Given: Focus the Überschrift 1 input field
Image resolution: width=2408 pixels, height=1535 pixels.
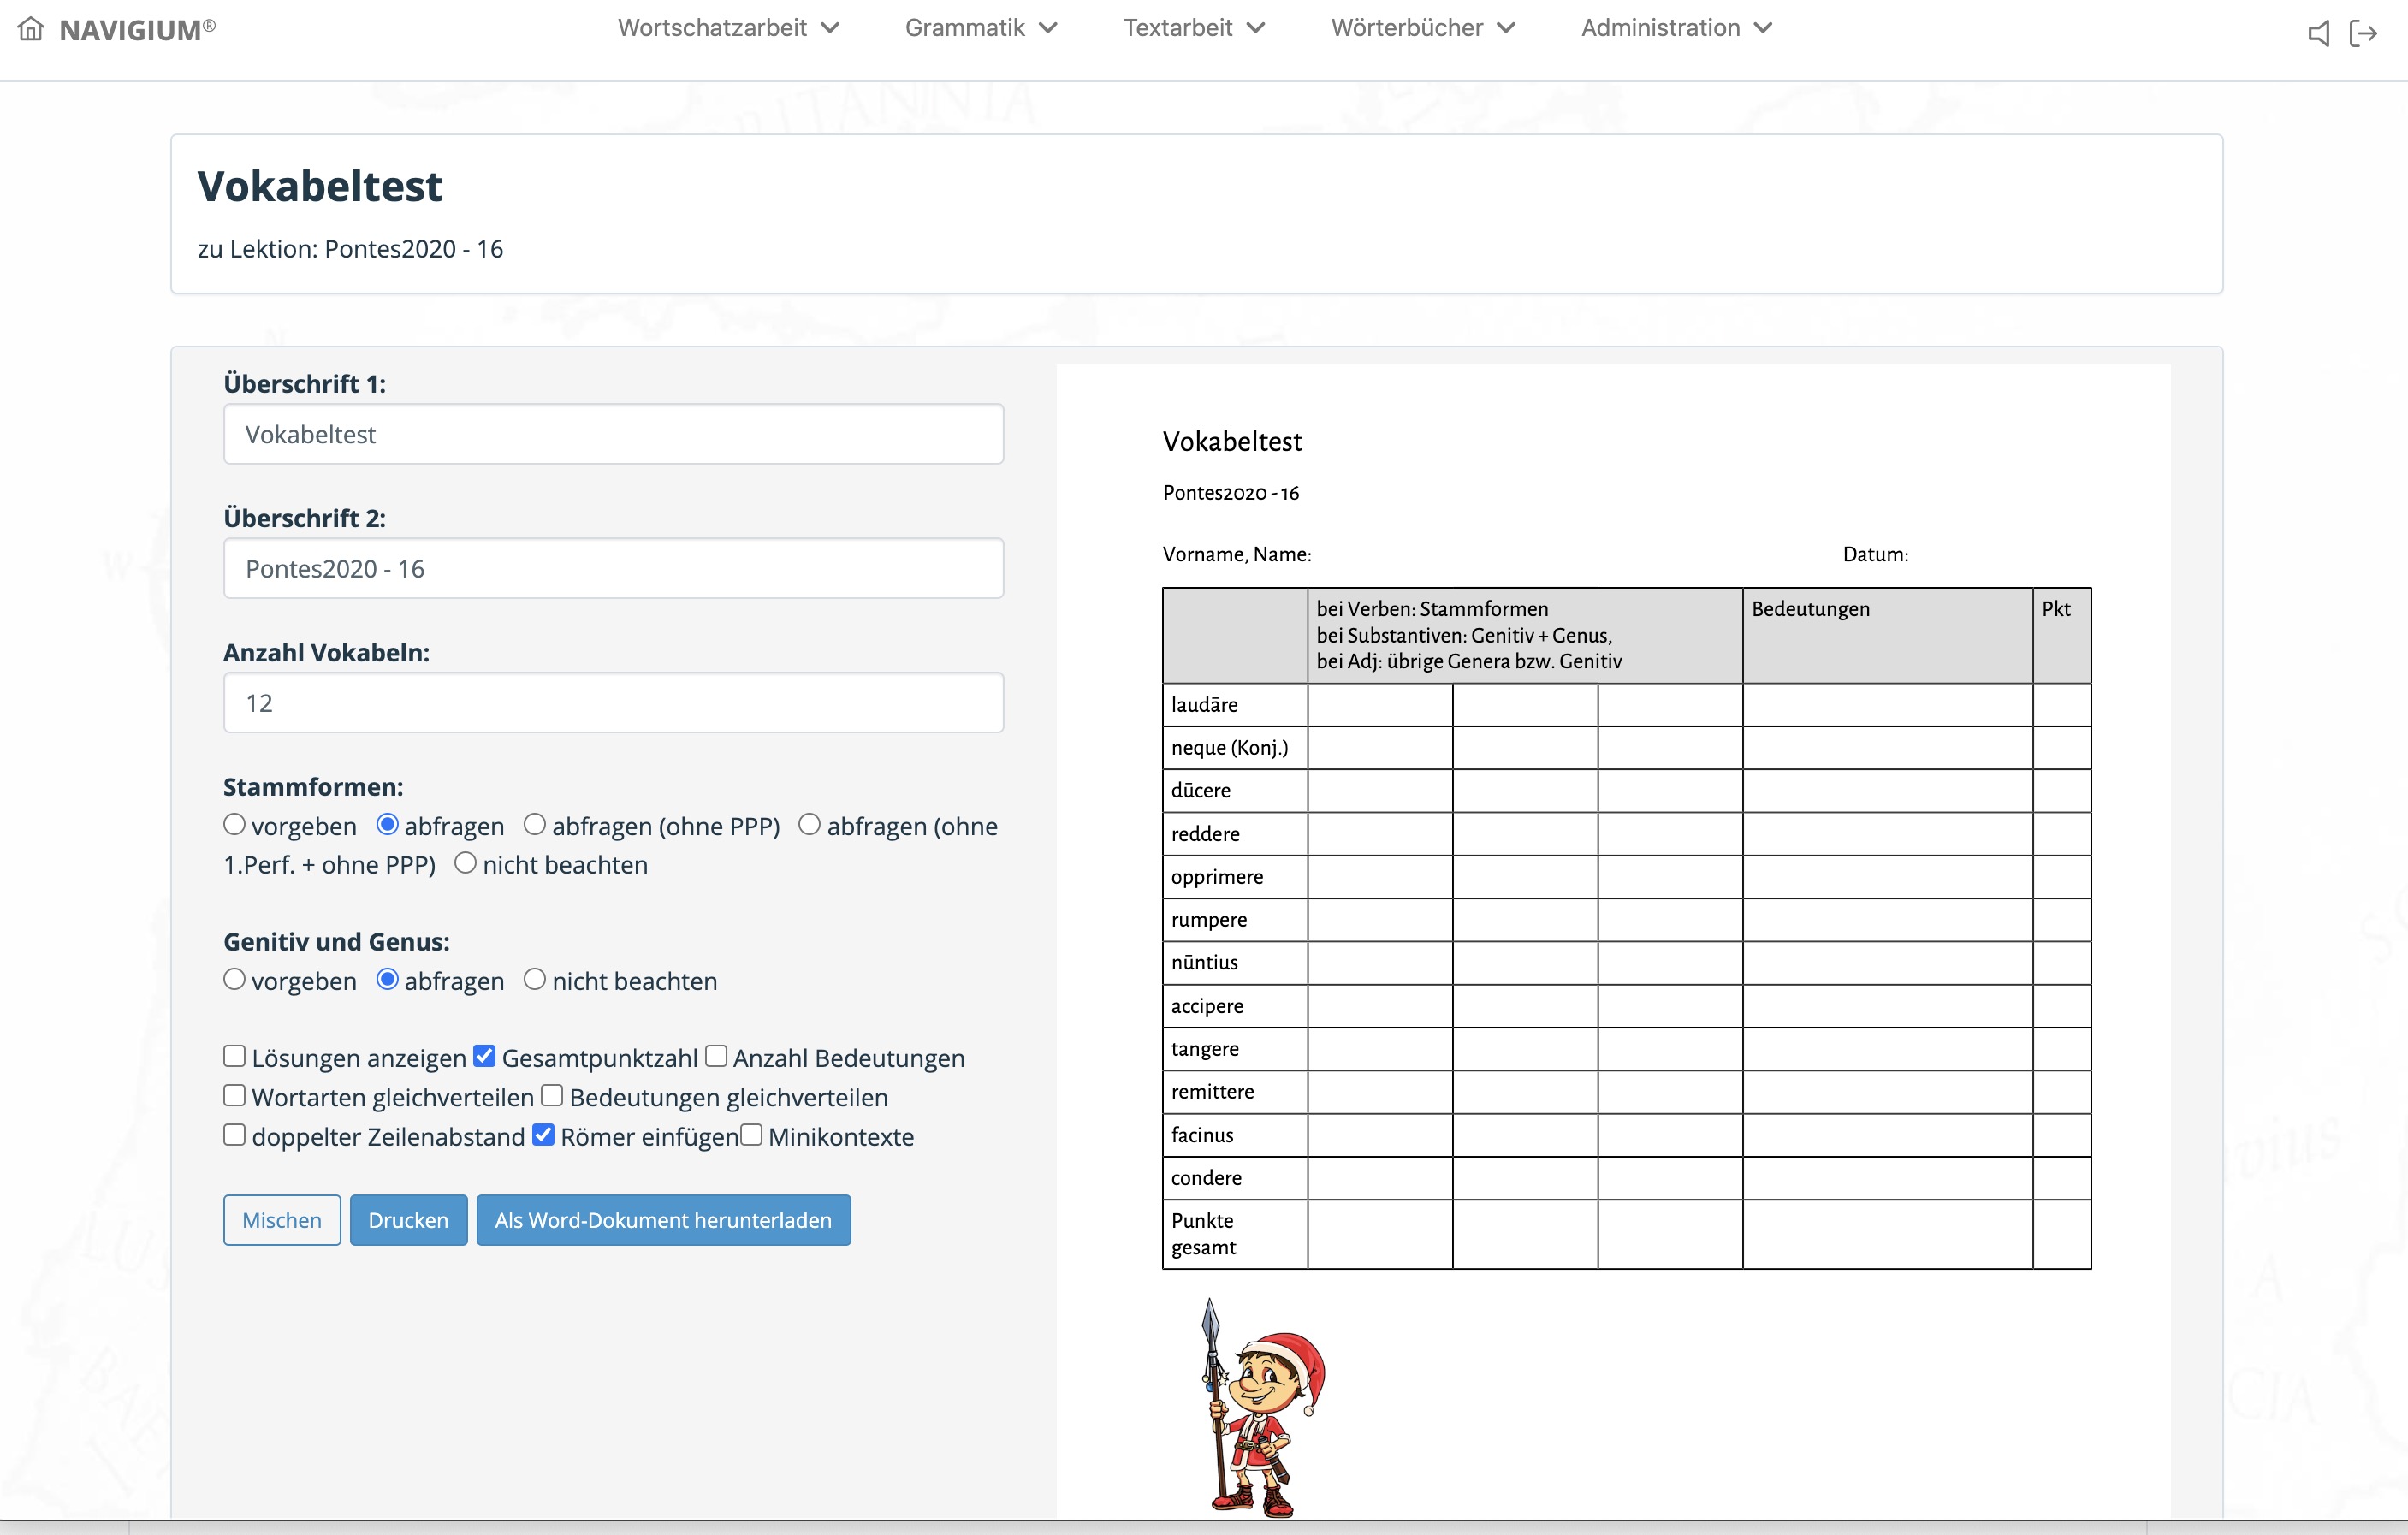Looking at the screenshot, I should point(613,434).
